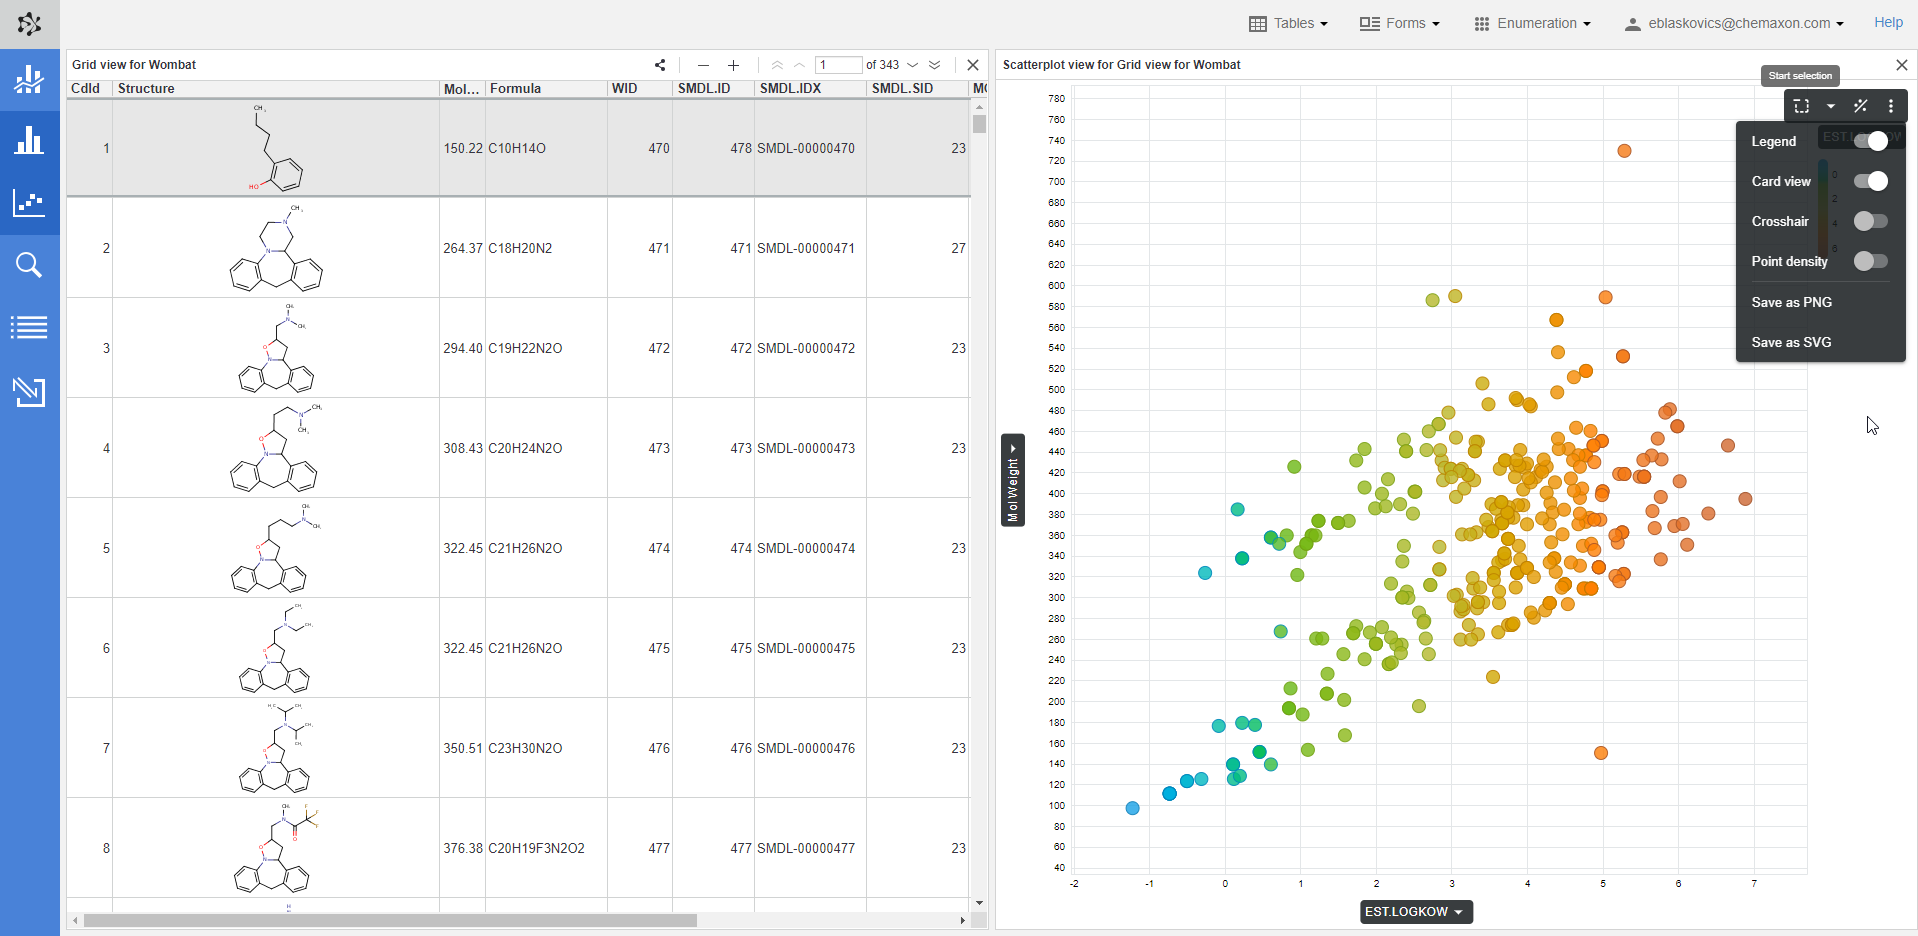Viewport: 1918px width, 936px height.
Task: Click the Start selection rectangle icon
Action: pos(1801,106)
